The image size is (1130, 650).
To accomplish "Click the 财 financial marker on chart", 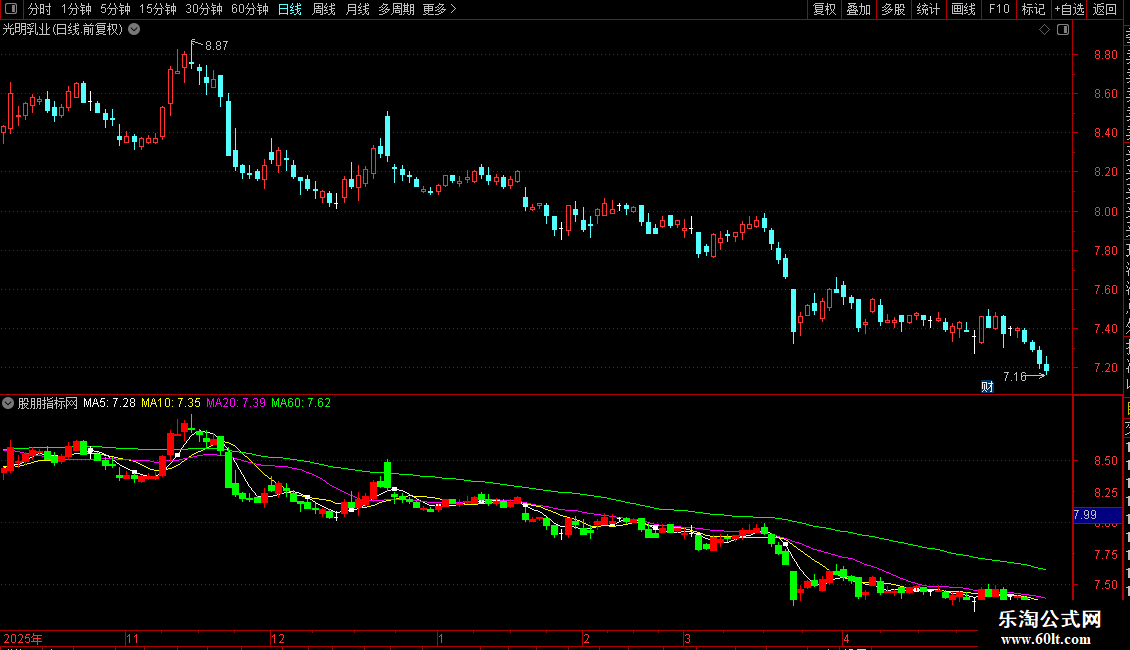I will 987,387.
